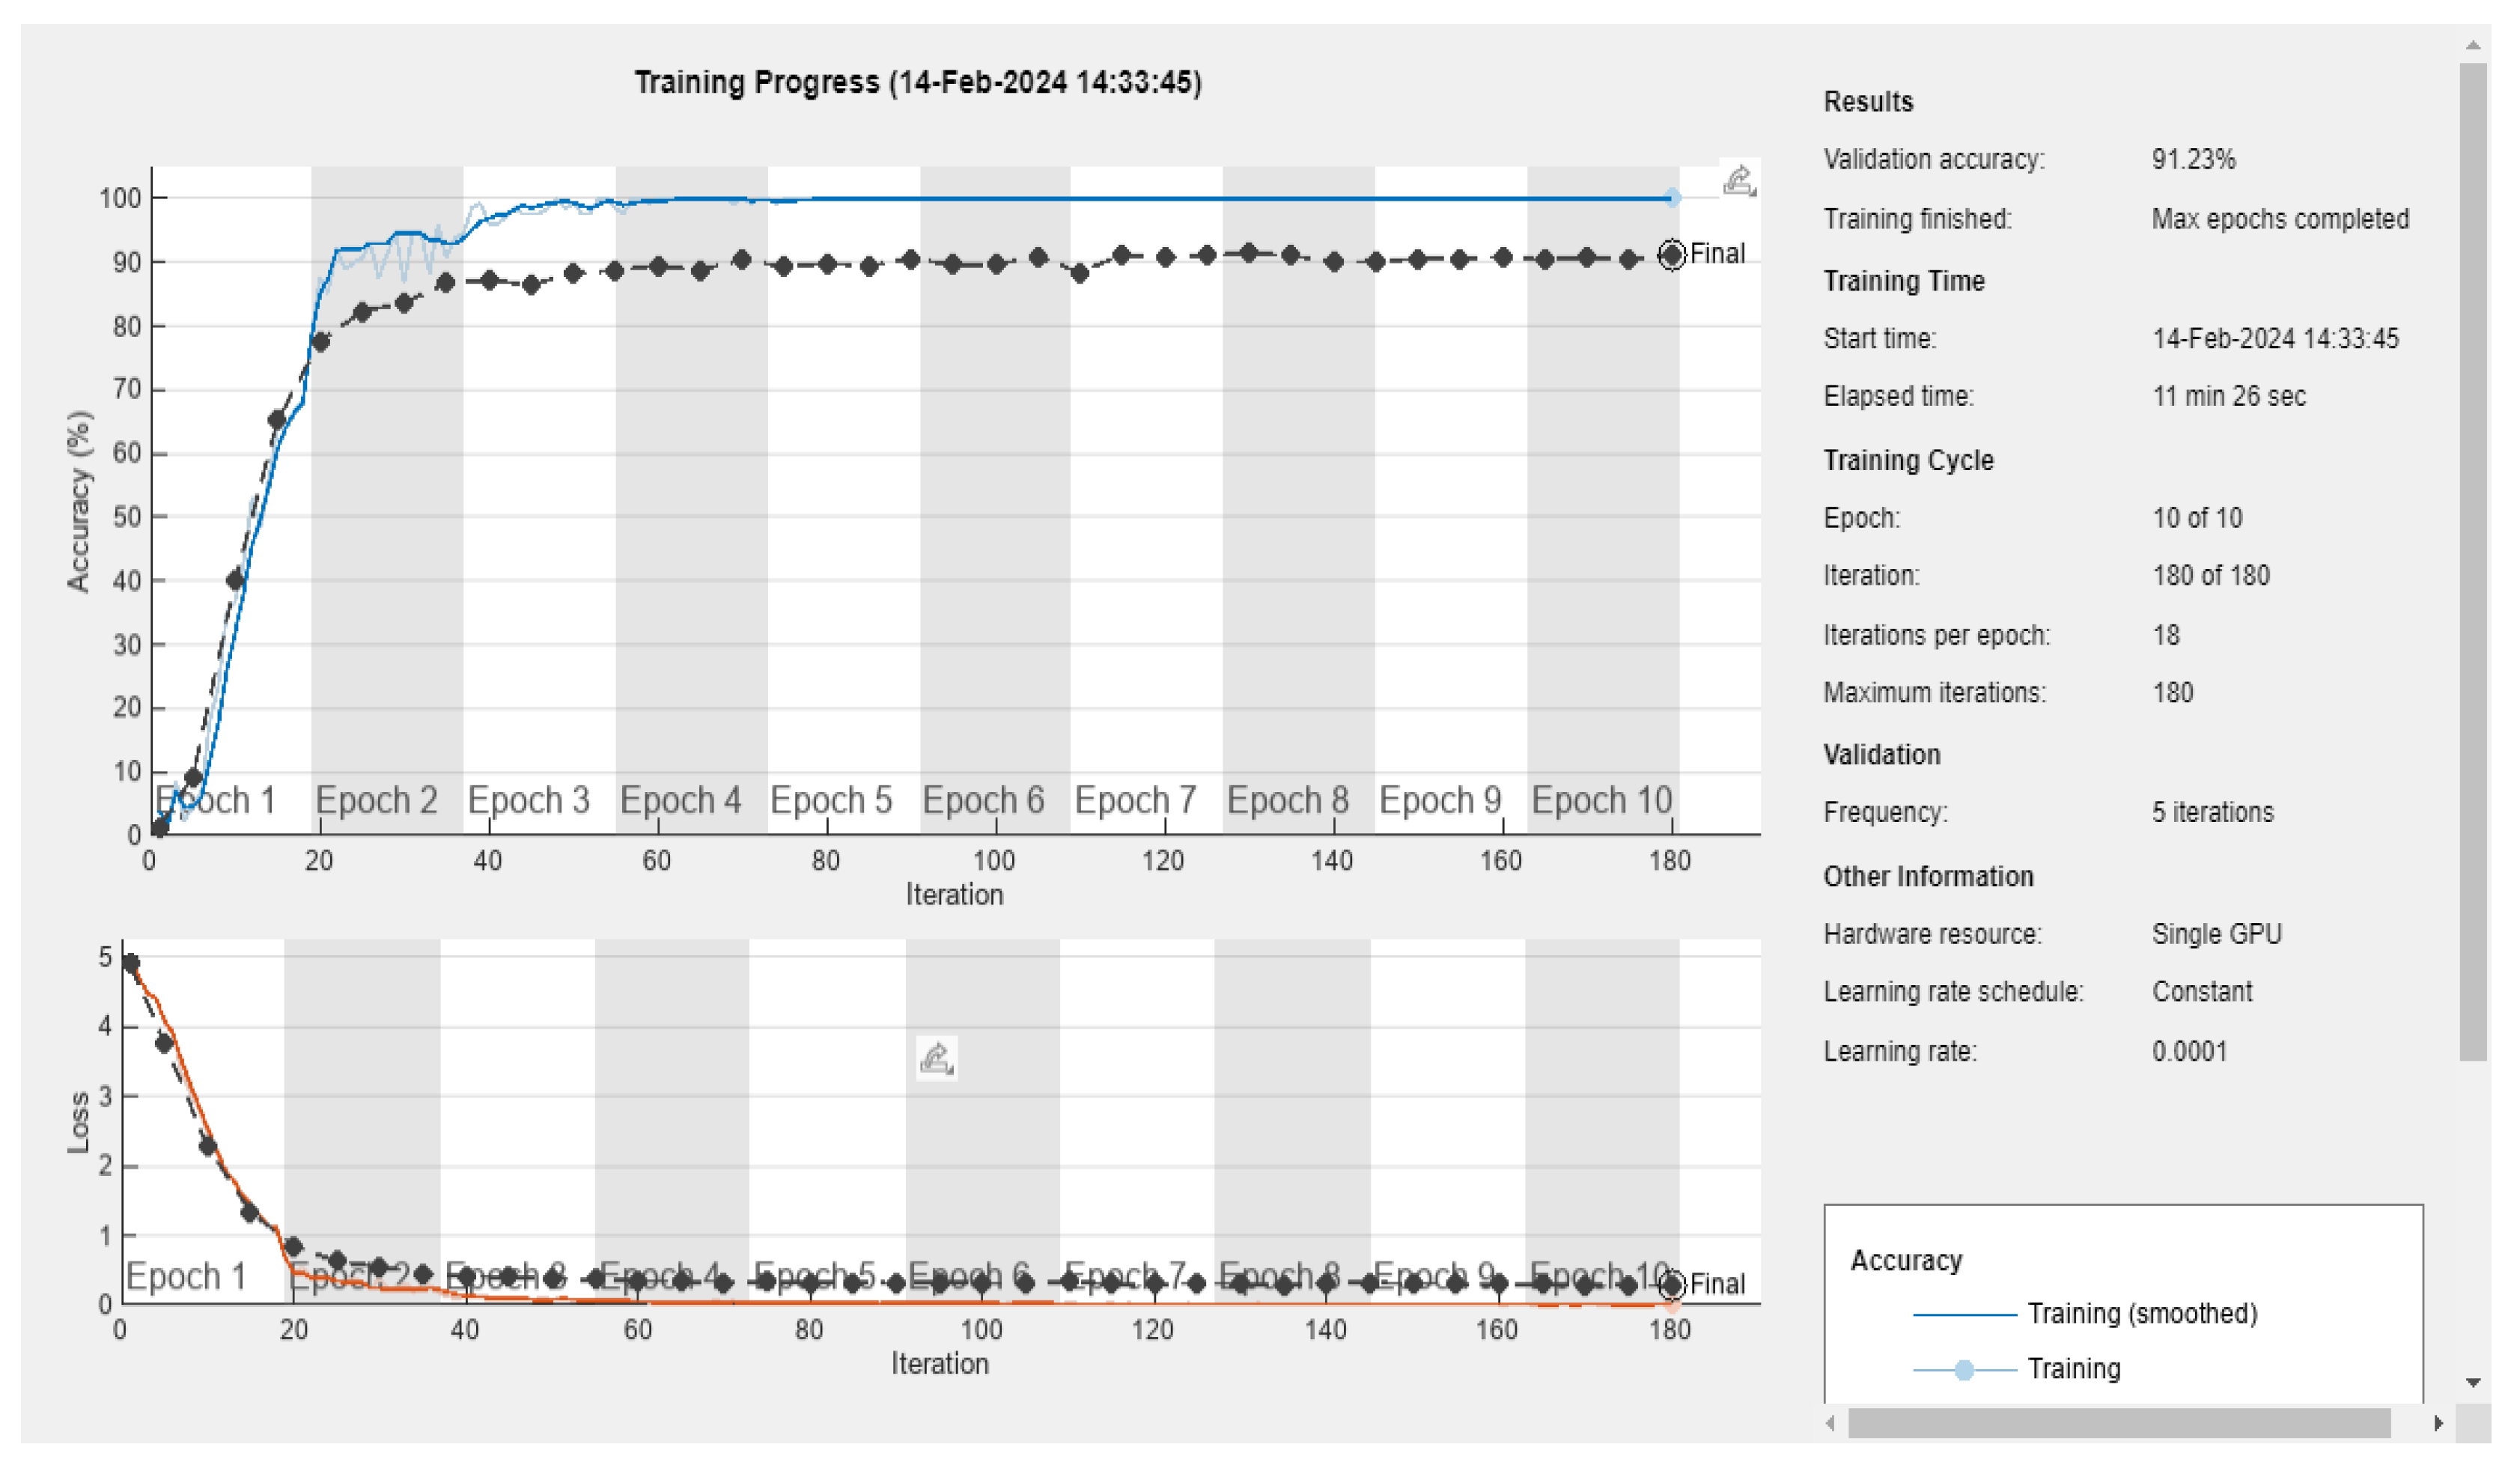
Task: Click horizontal scrollbar right arrow
Action: pyautogui.click(x=2438, y=1423)
